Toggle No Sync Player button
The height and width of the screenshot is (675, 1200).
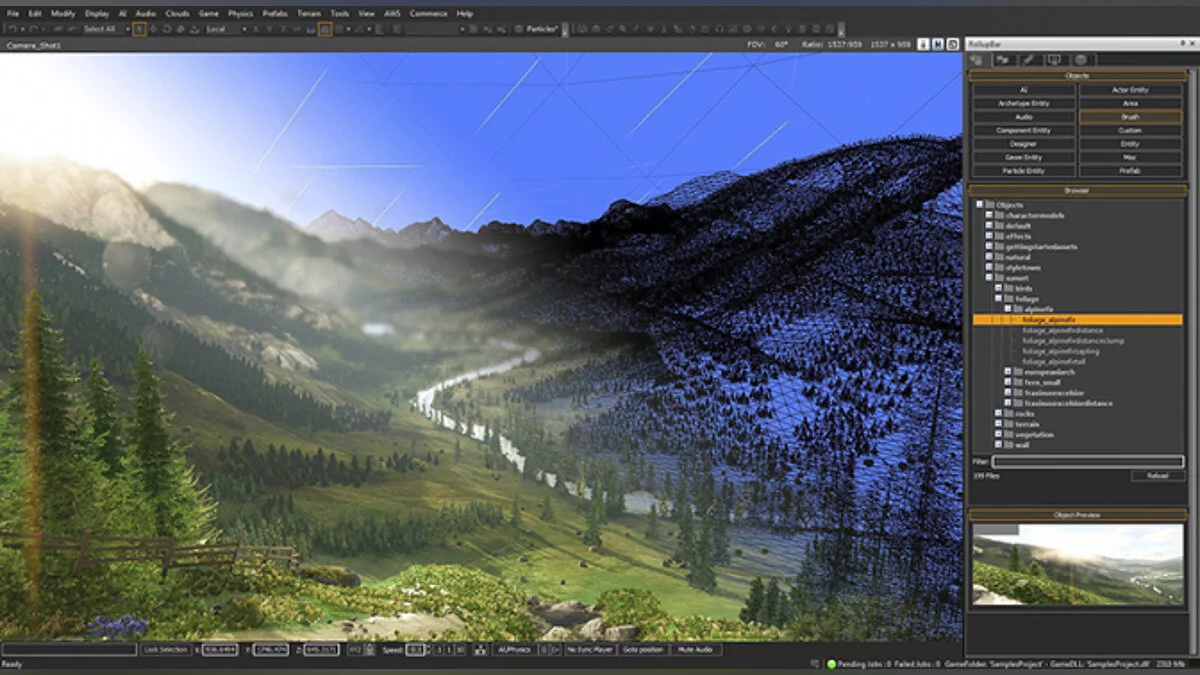pos(590,650)
